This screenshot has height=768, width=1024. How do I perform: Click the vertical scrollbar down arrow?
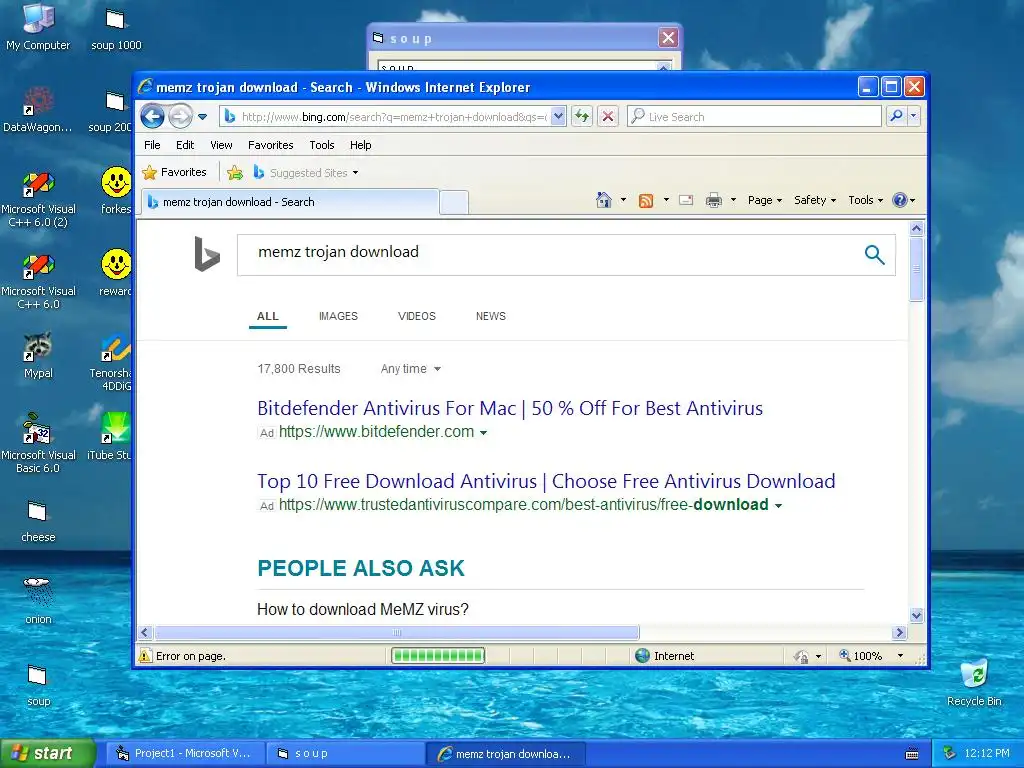916,615
